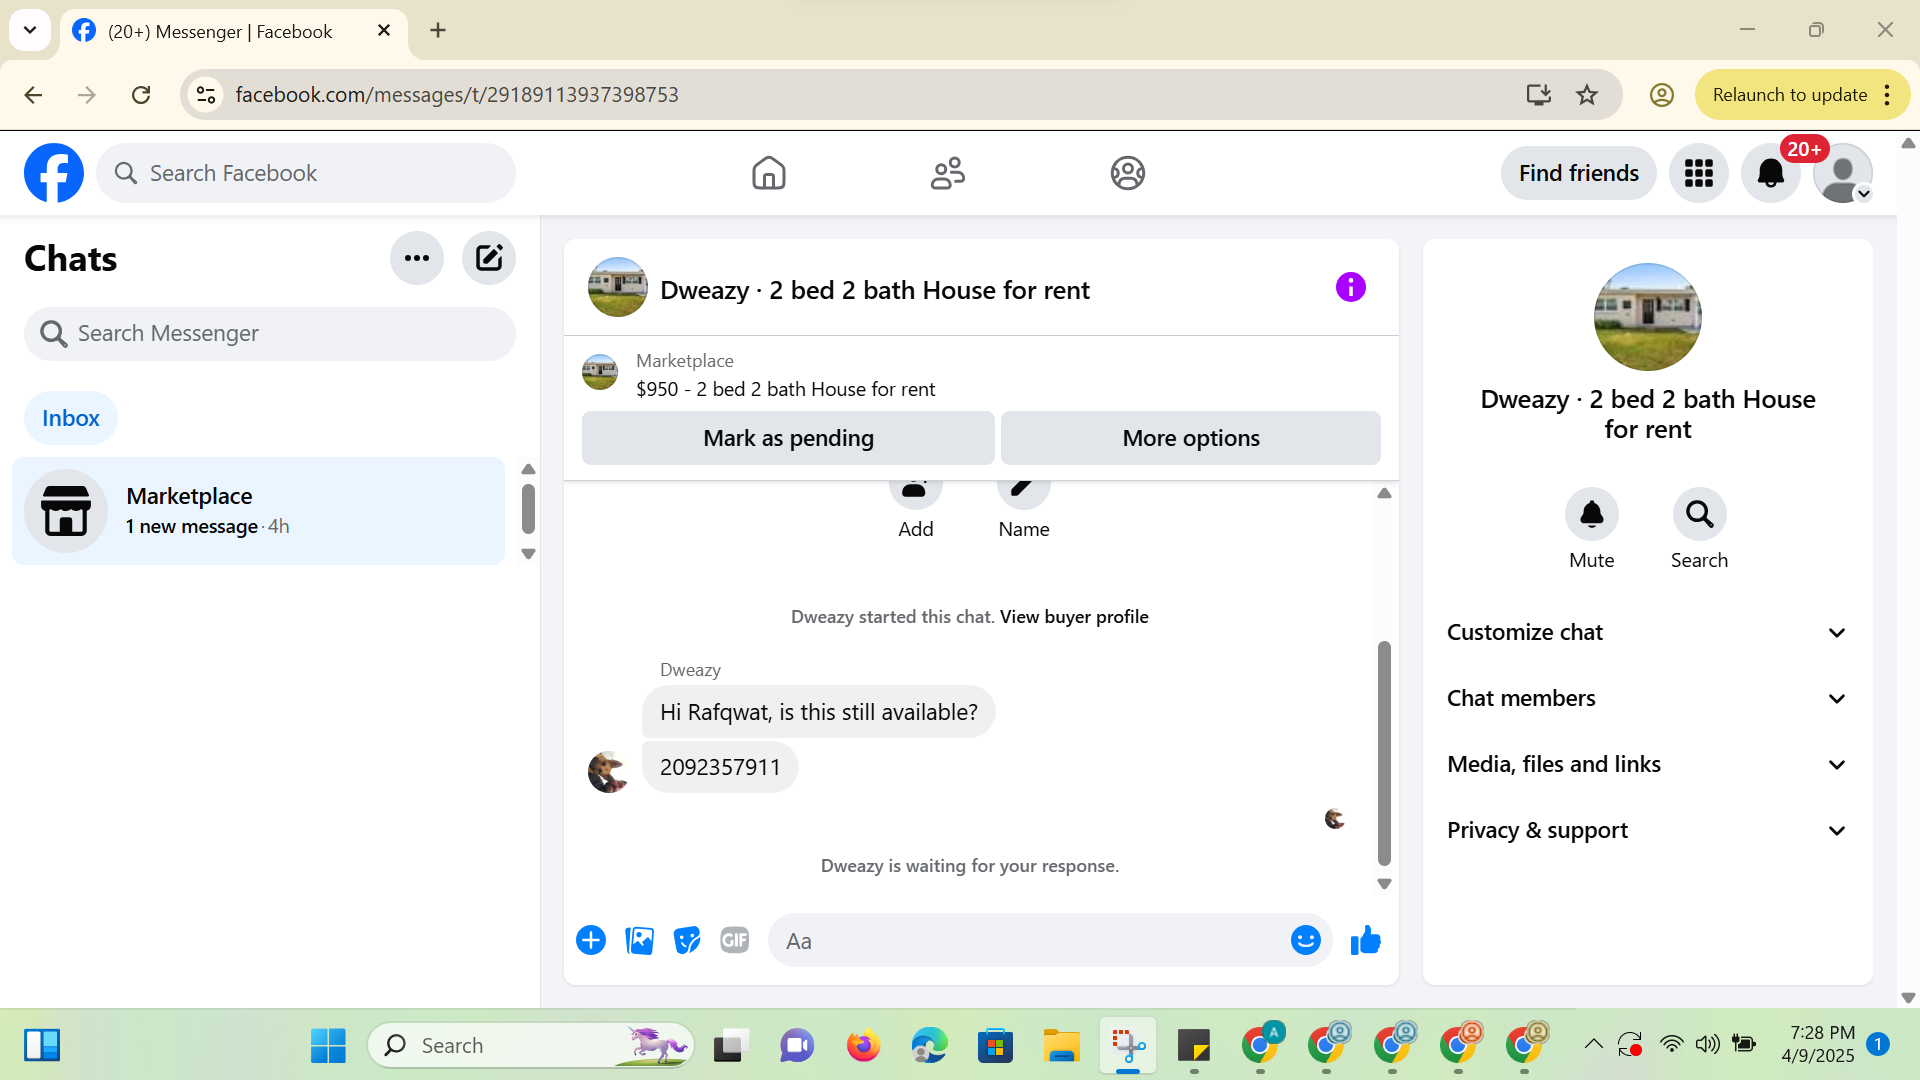1920x1080 pixels.
Task: Click Dweazy's avatar beside the message
Action: pyautogui.click(x=607, y=771)
